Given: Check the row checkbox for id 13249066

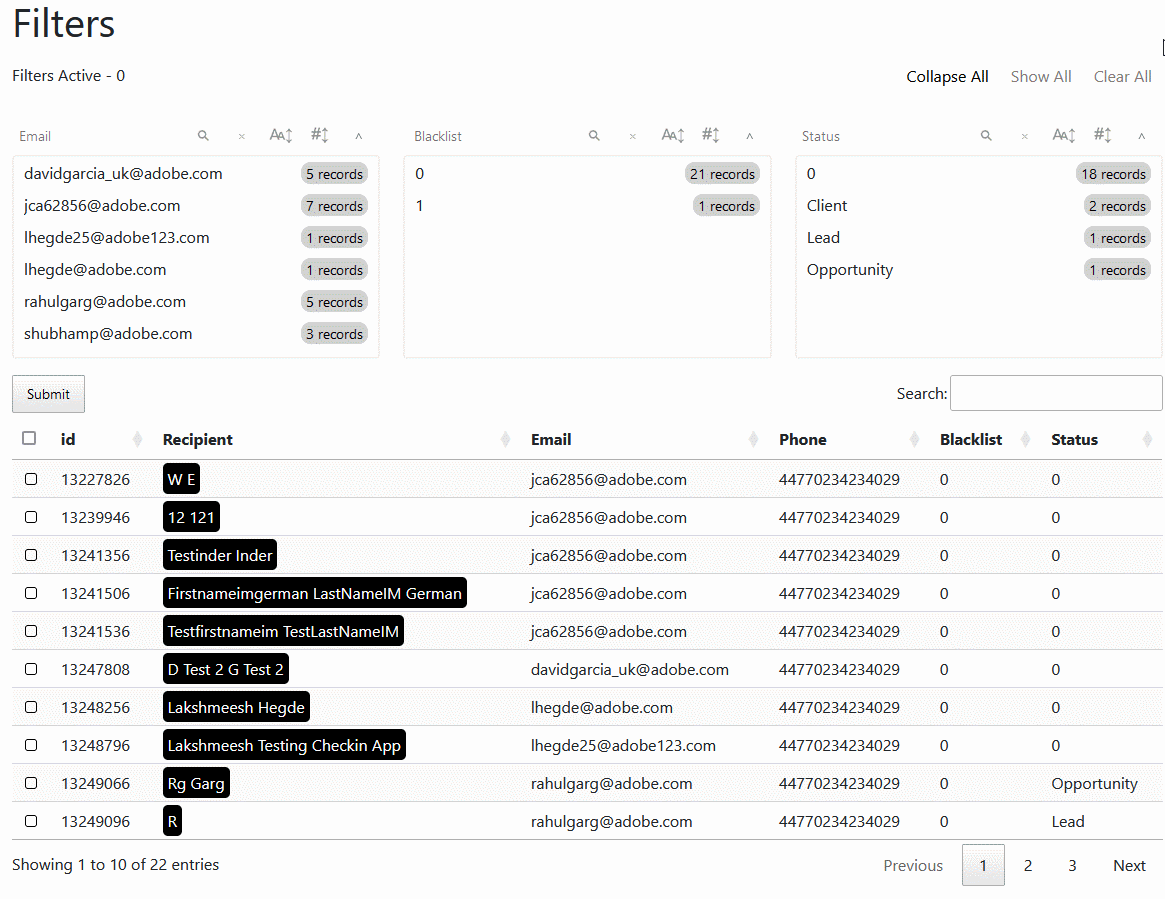Looking at the screenshot, I should (30, 783).
